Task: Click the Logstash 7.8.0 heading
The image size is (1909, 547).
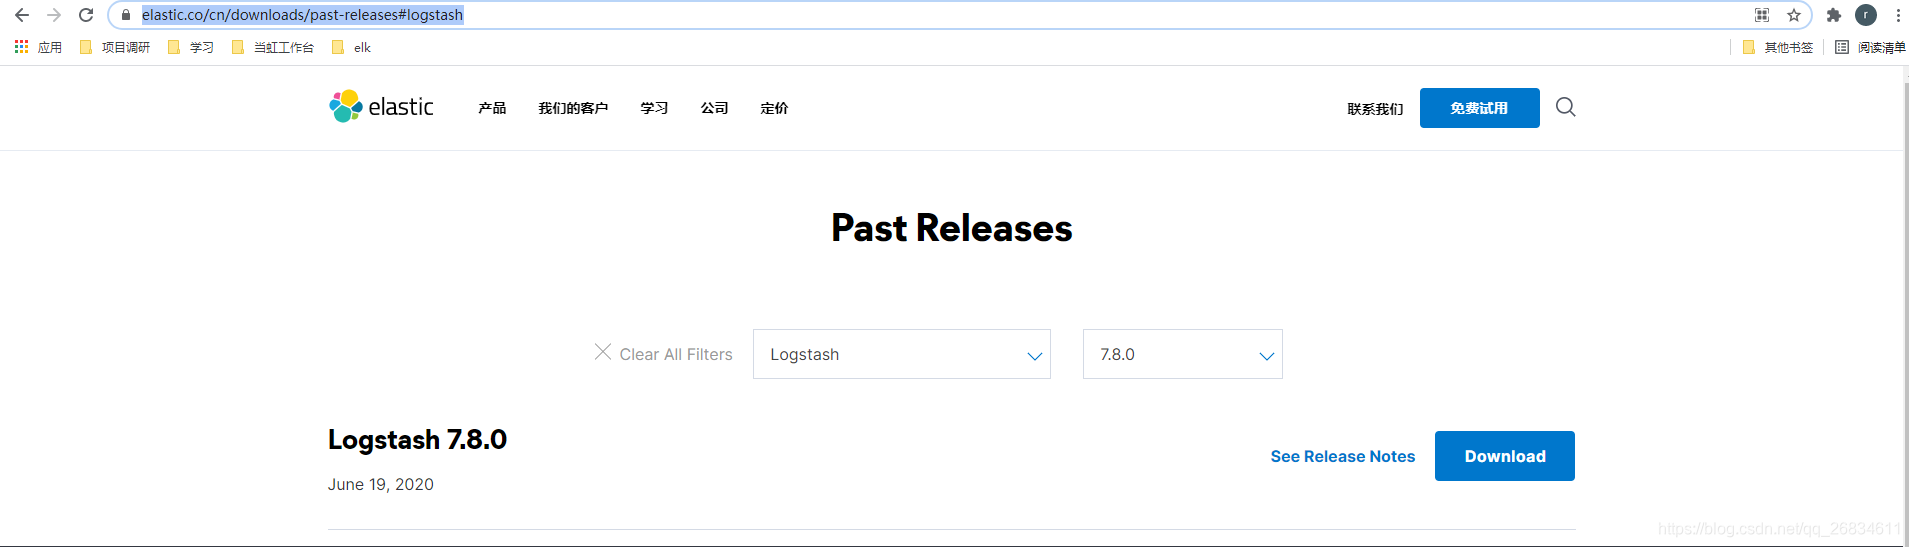Action: point(417,440)
